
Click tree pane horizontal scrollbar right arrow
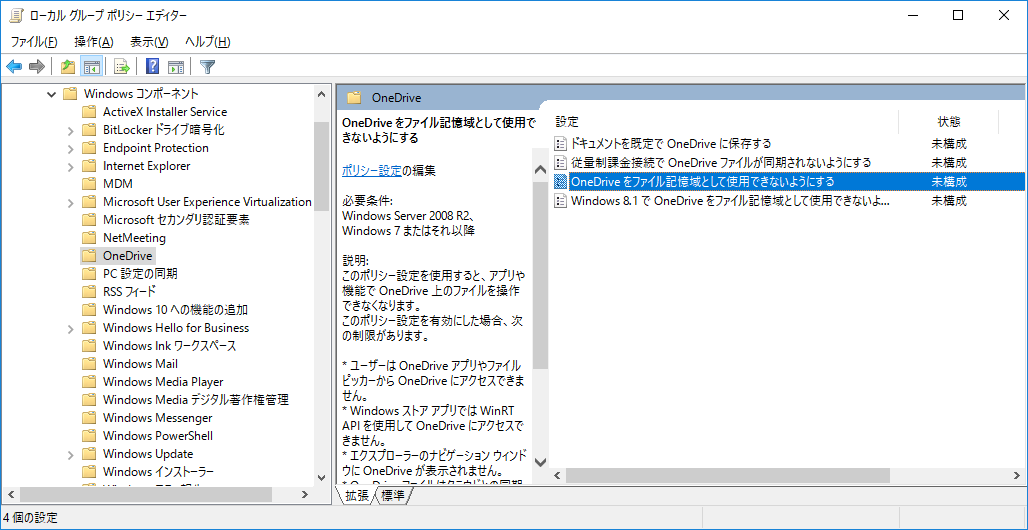coord(304,494)
